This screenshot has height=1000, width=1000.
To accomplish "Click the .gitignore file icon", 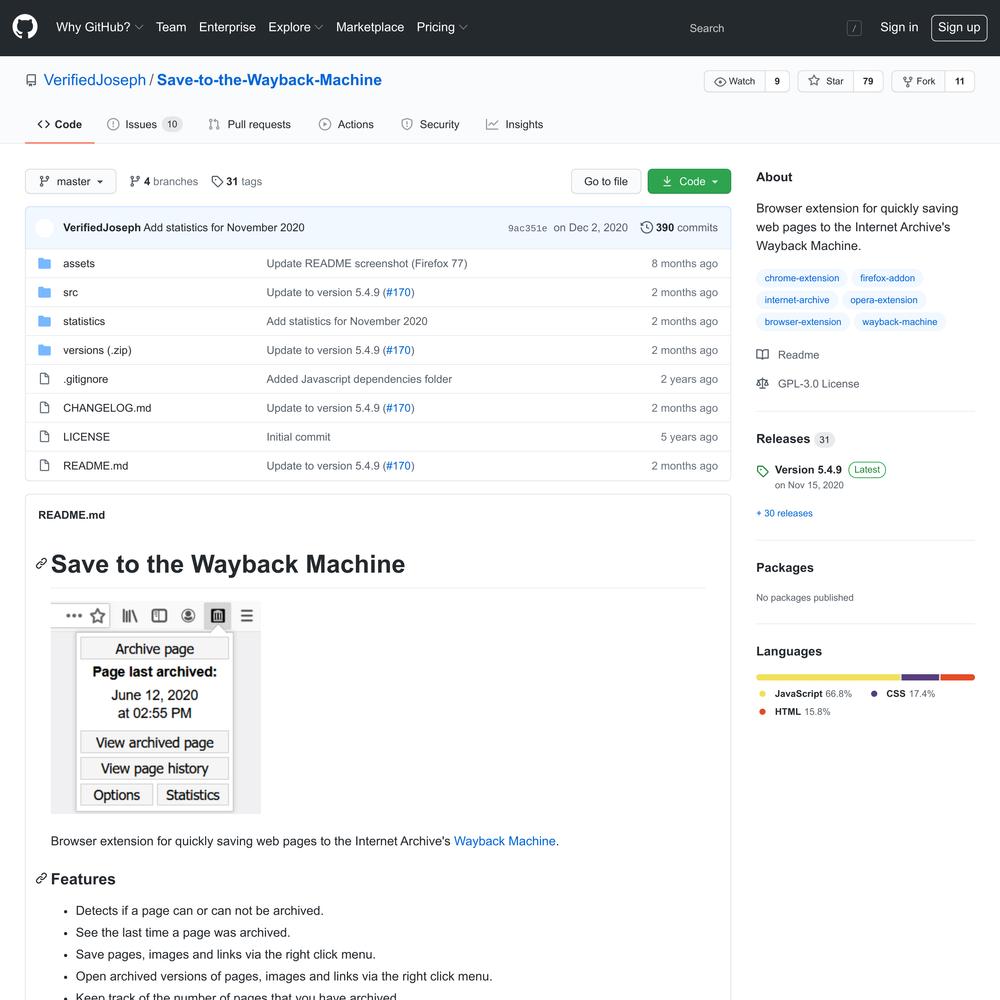I will coord(44,379).
